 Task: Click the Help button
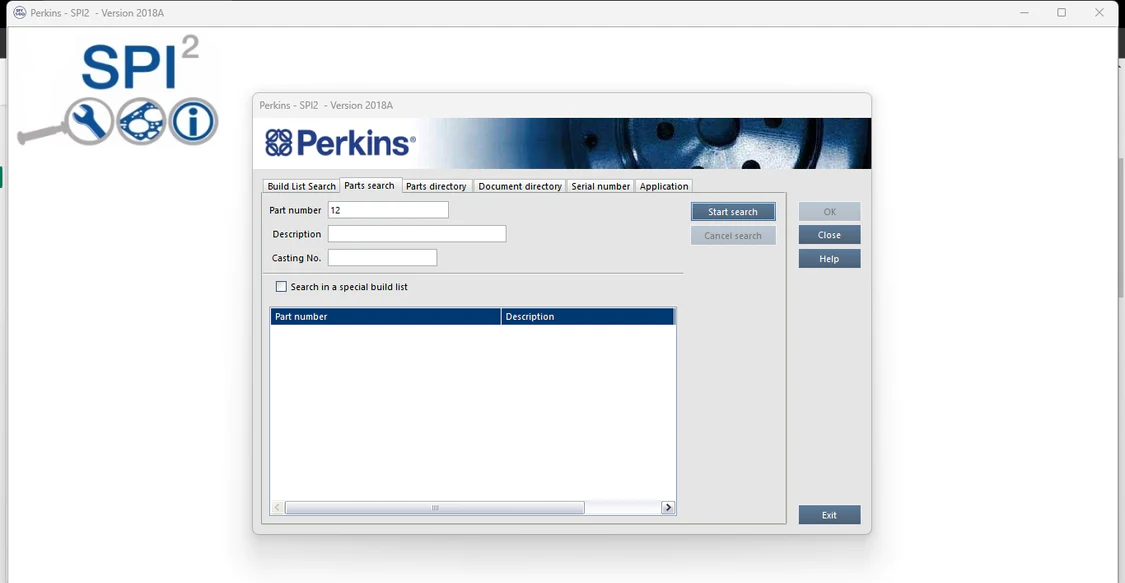click(x=829, y=259)
